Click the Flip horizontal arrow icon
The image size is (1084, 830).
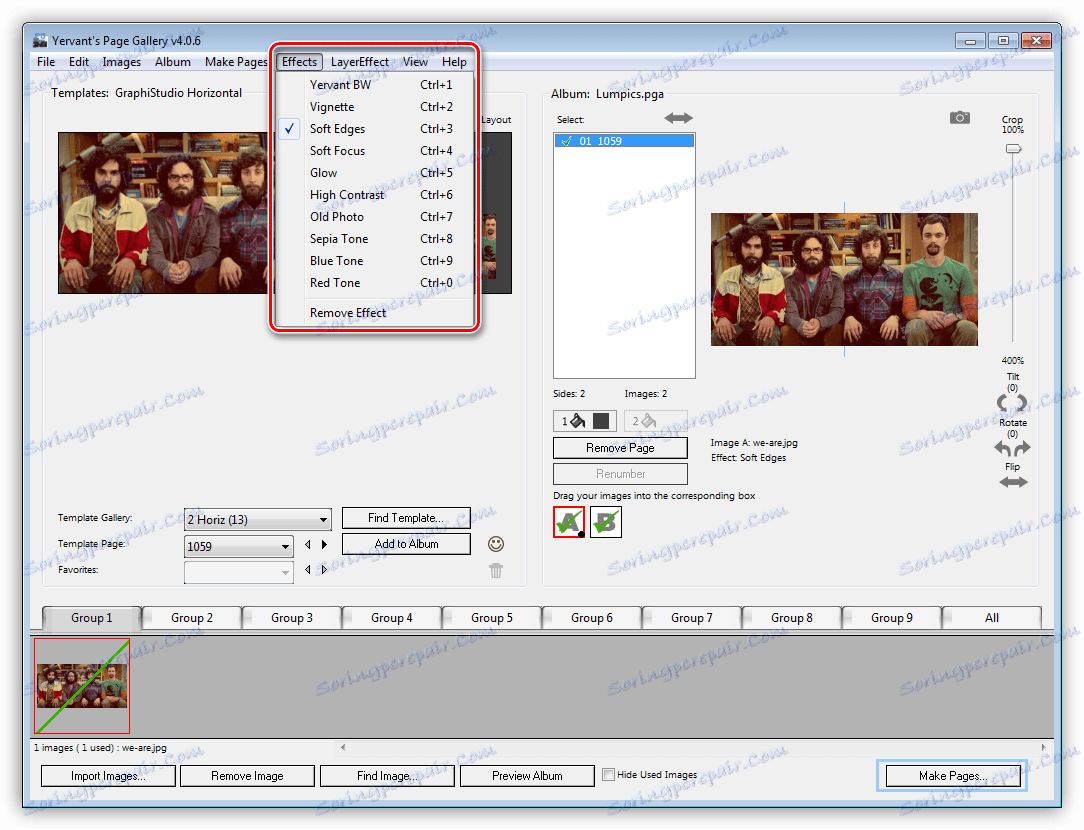[x=1013, y=482]
